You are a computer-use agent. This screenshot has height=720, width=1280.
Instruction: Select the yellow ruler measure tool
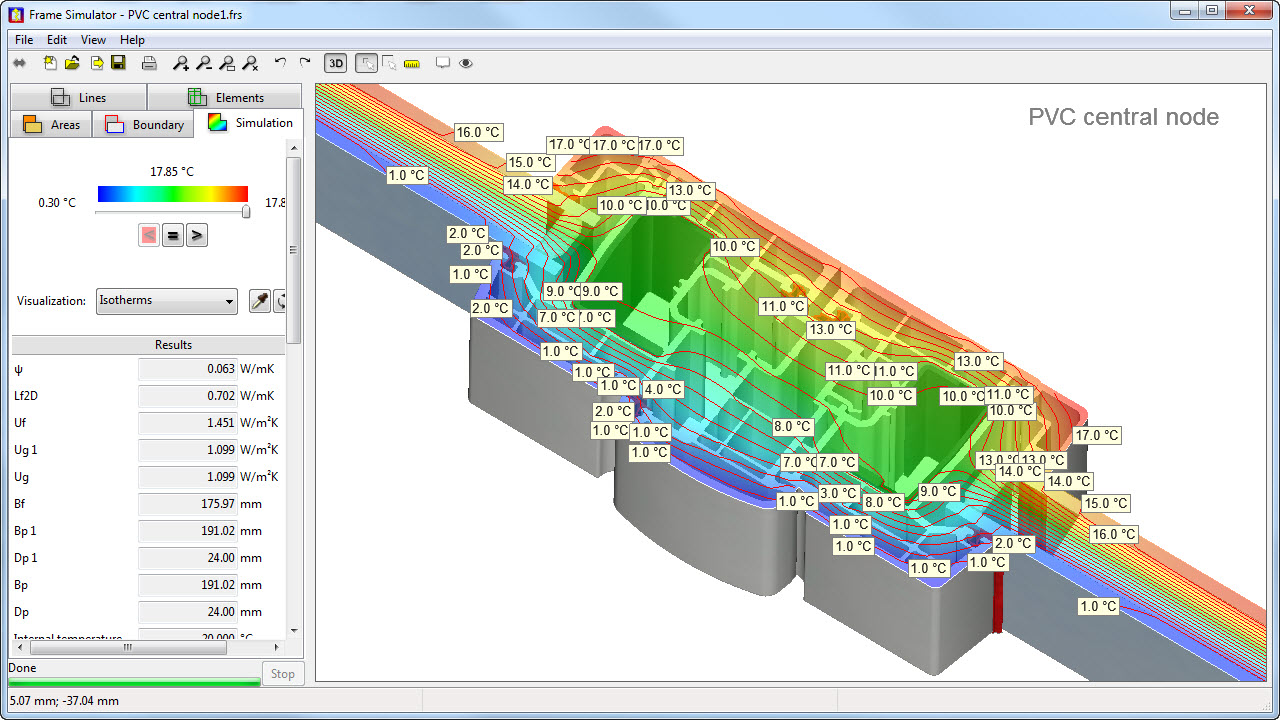pyautogui.click(x=412, y=63)
